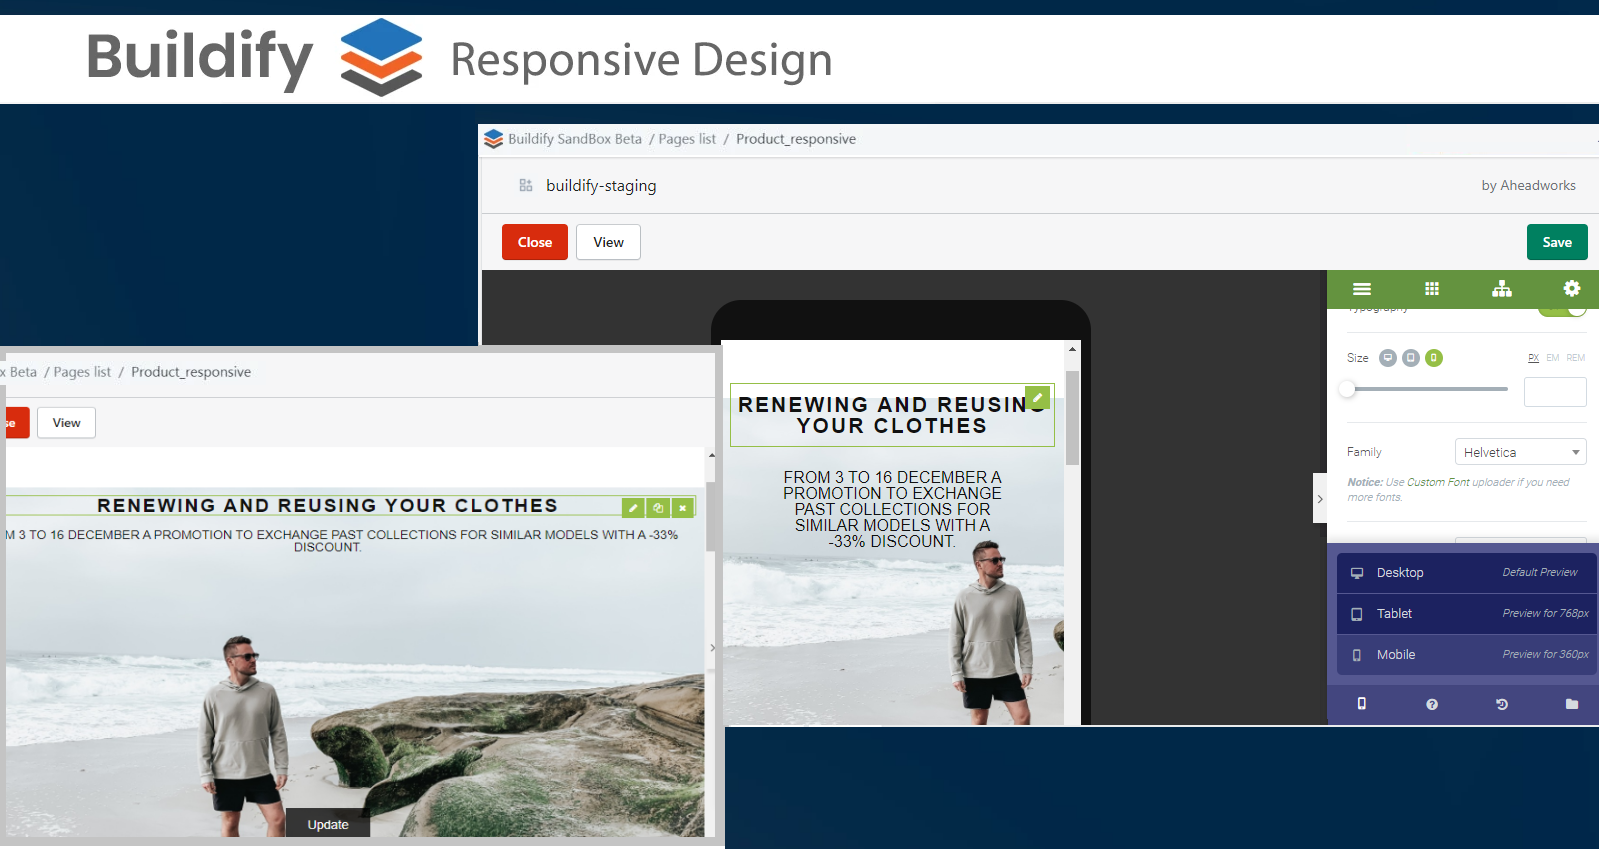Click the edit pencil on mobile heading
Screen dimensions: 1599x849
[x=1037, y=397]
